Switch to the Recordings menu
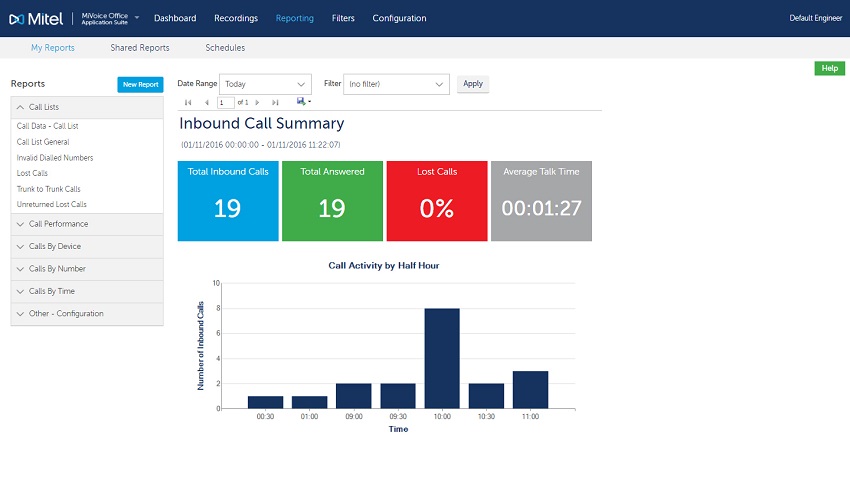The width and height of the screenshot is (850, 478). pyautogui.click(x=236, y=18)
